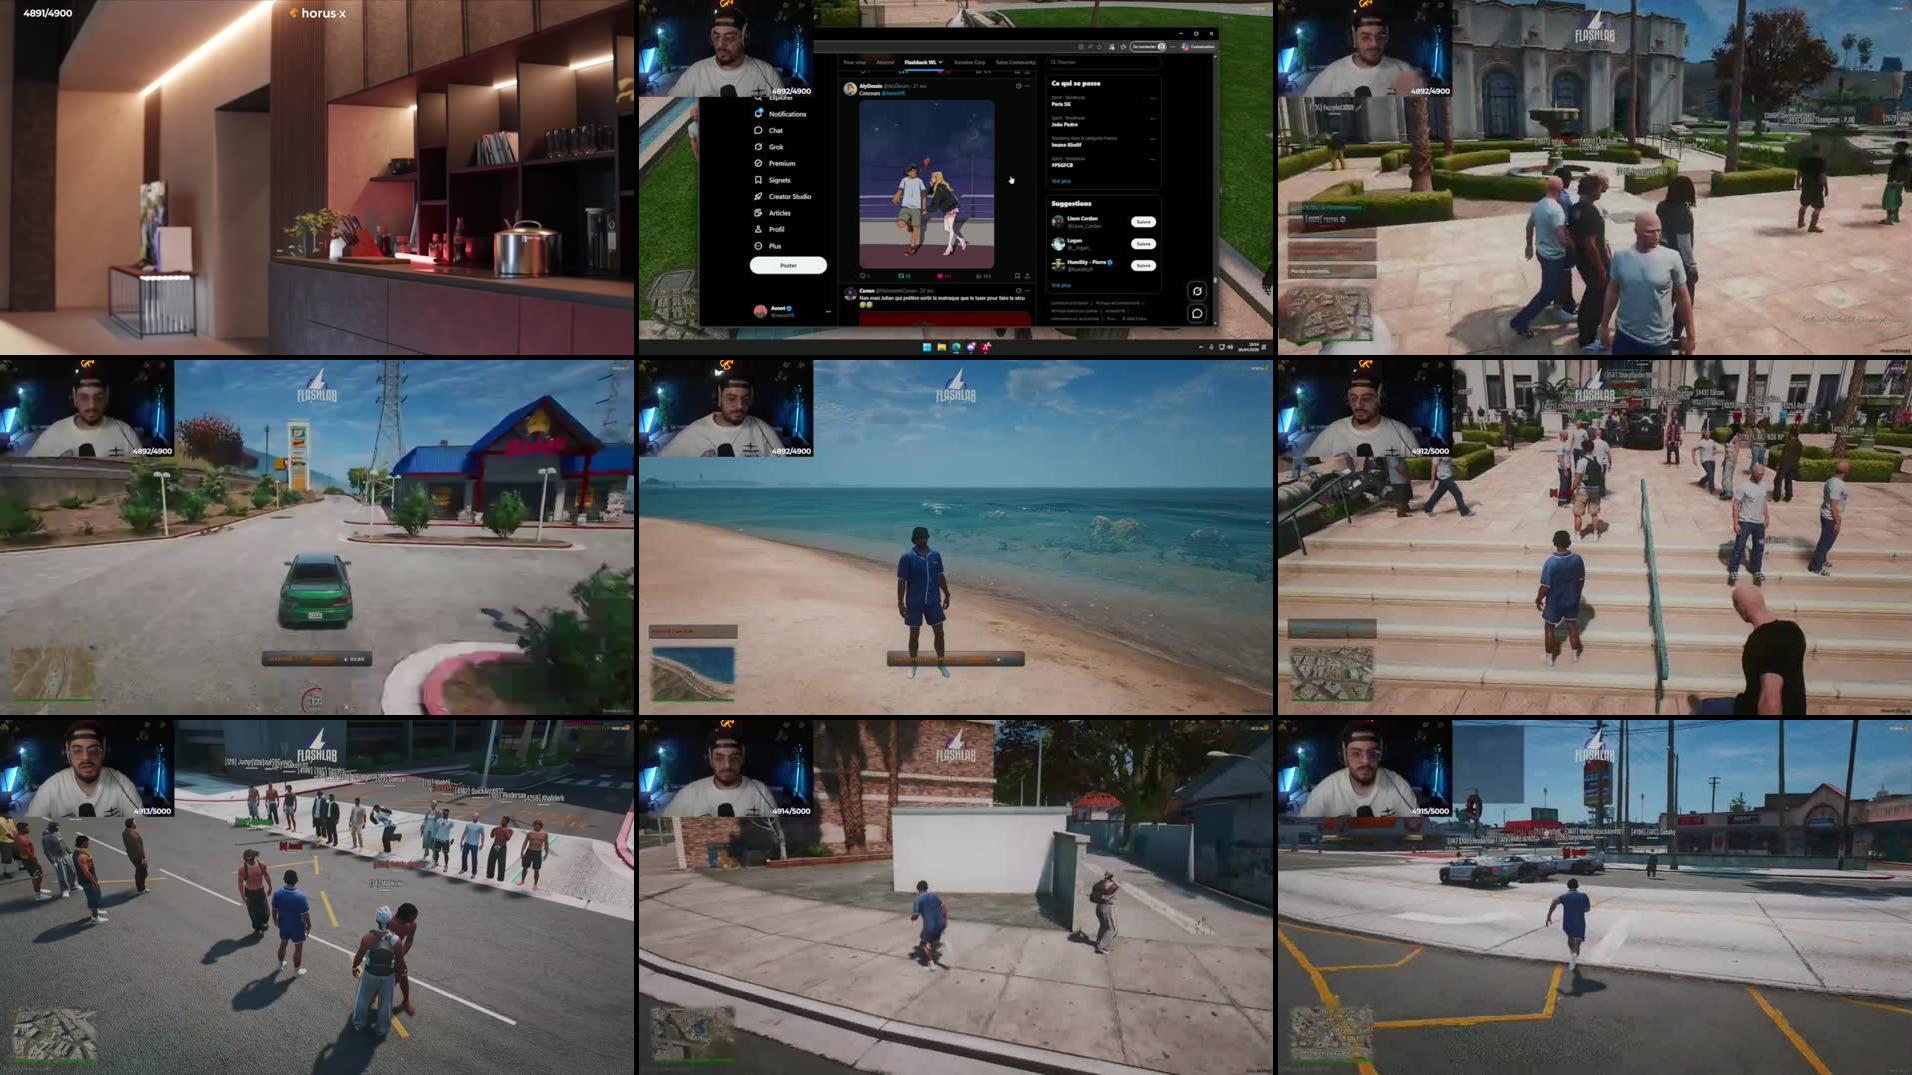Open the floating Grok button

tap(1197, 292)
